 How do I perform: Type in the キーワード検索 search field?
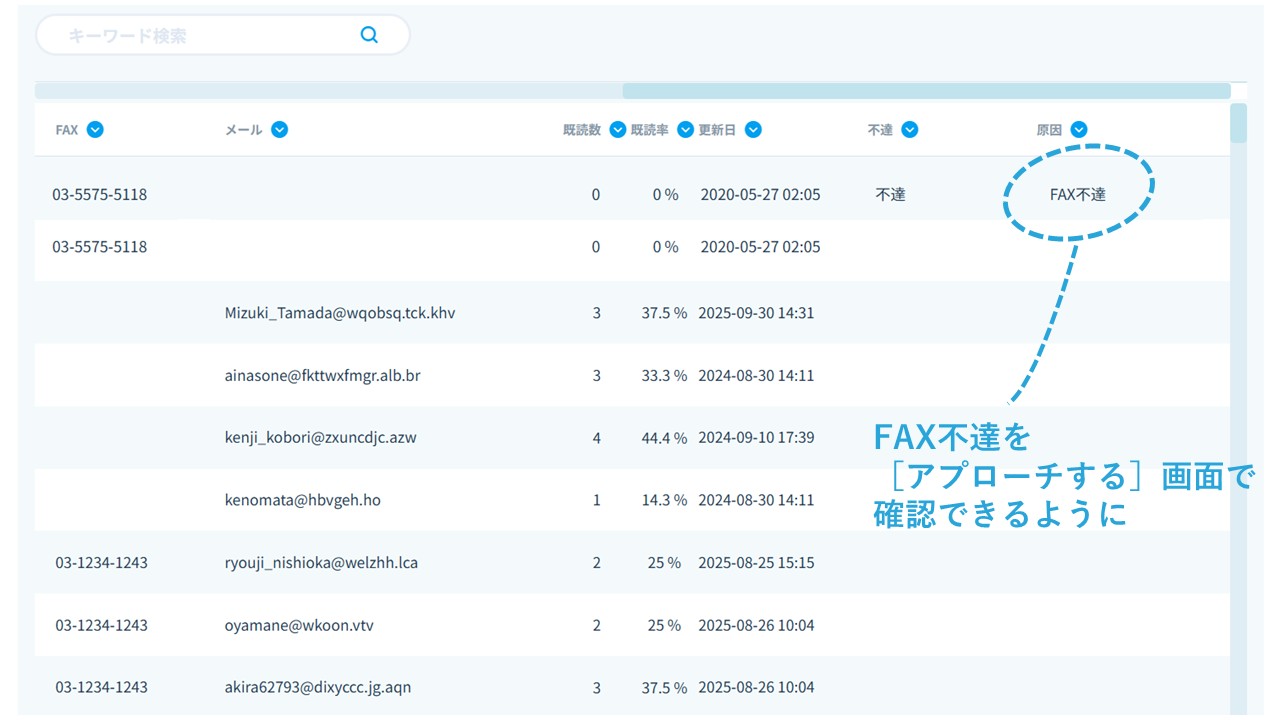coord(200,35)
